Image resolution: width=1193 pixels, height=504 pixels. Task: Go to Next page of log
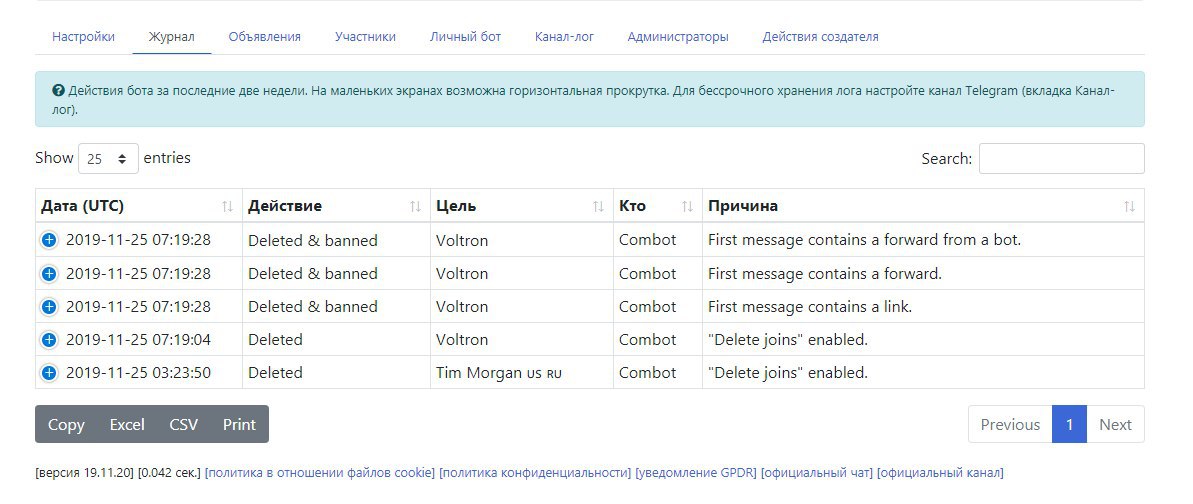1115,425
